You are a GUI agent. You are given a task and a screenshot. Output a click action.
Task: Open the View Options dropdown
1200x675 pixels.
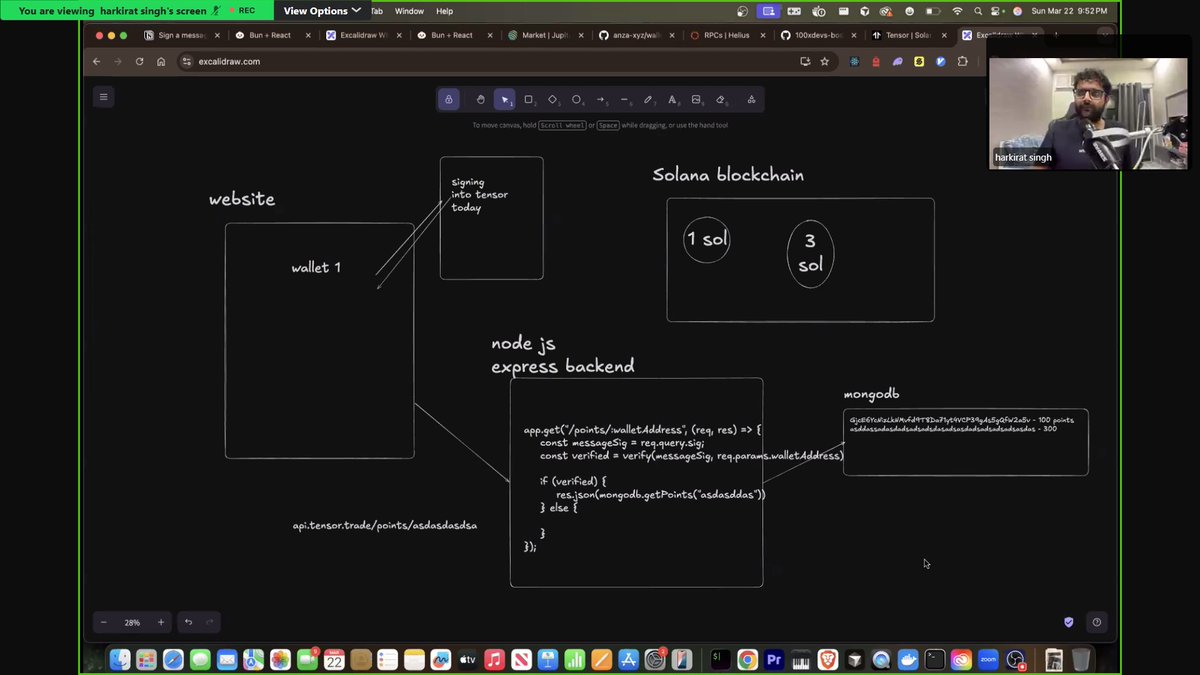(321, 11)
